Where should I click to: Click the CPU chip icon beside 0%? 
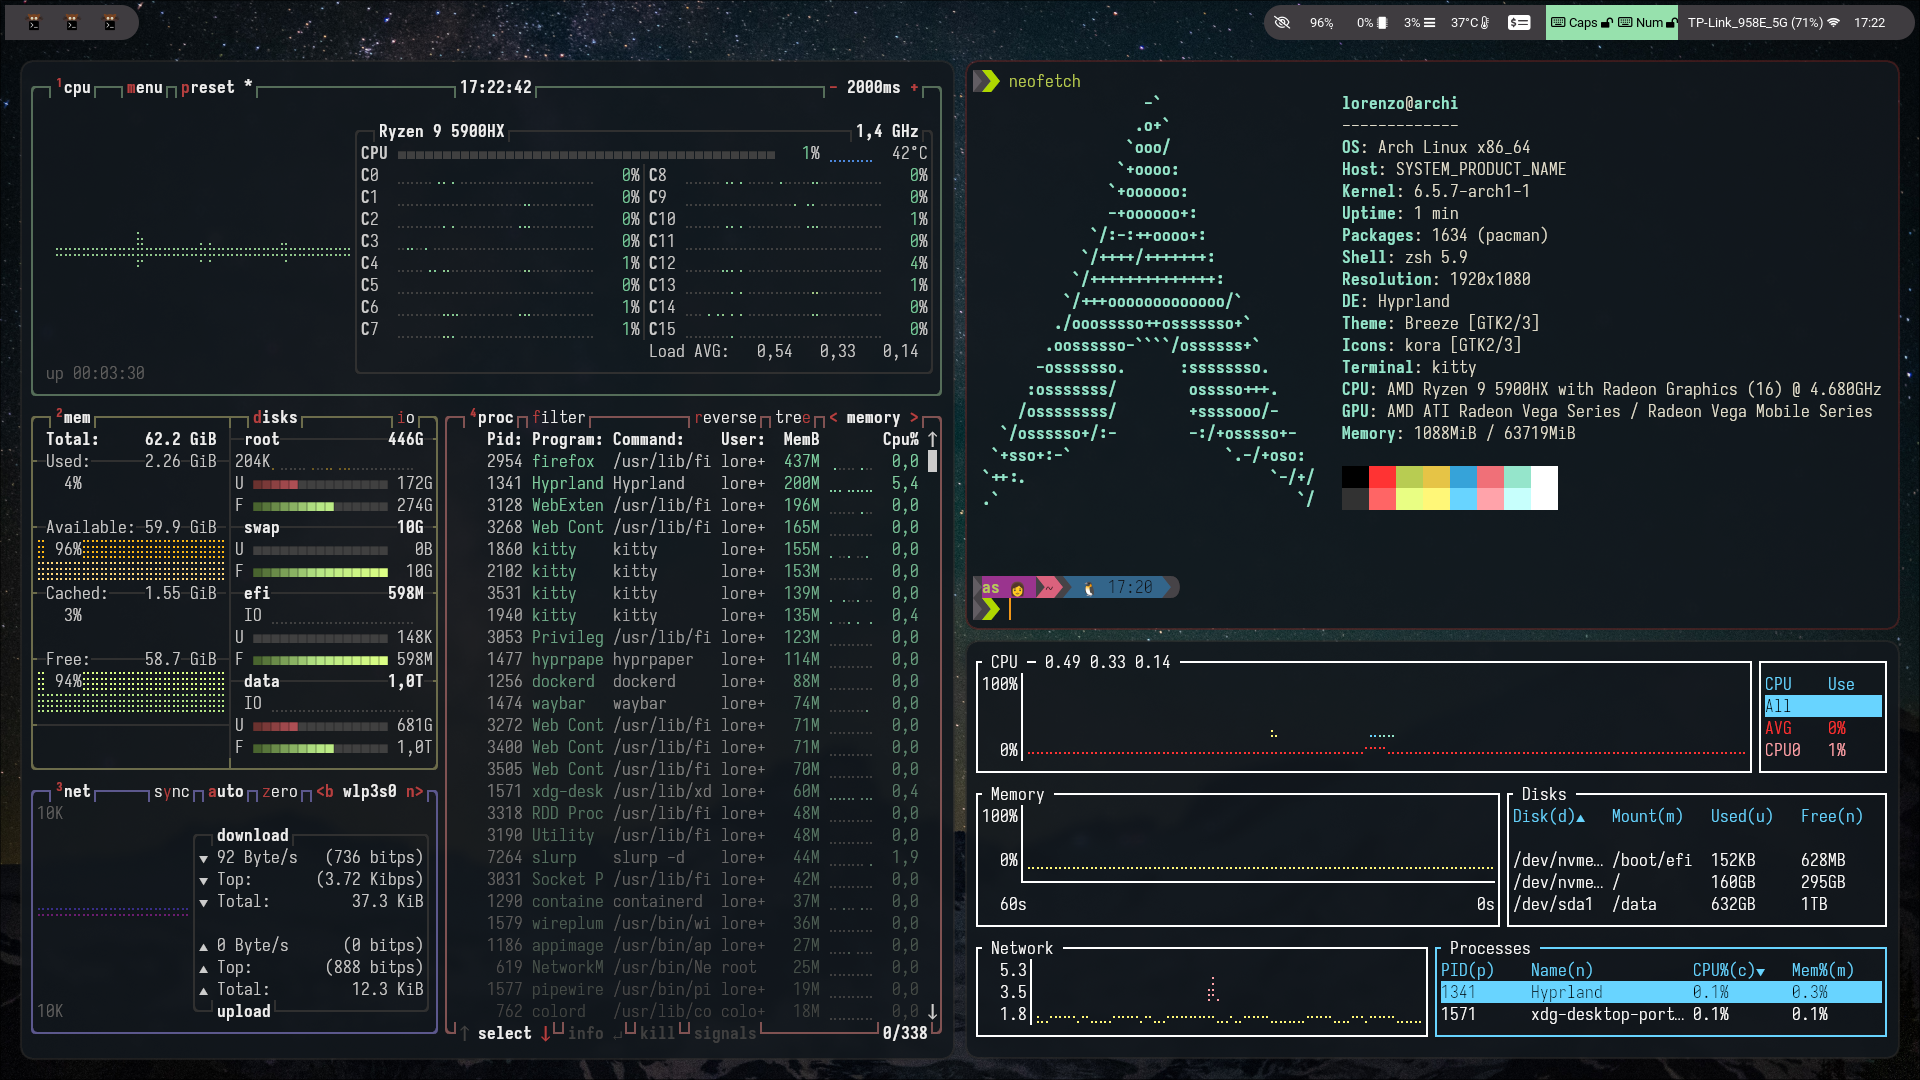tap(1382, 22)
